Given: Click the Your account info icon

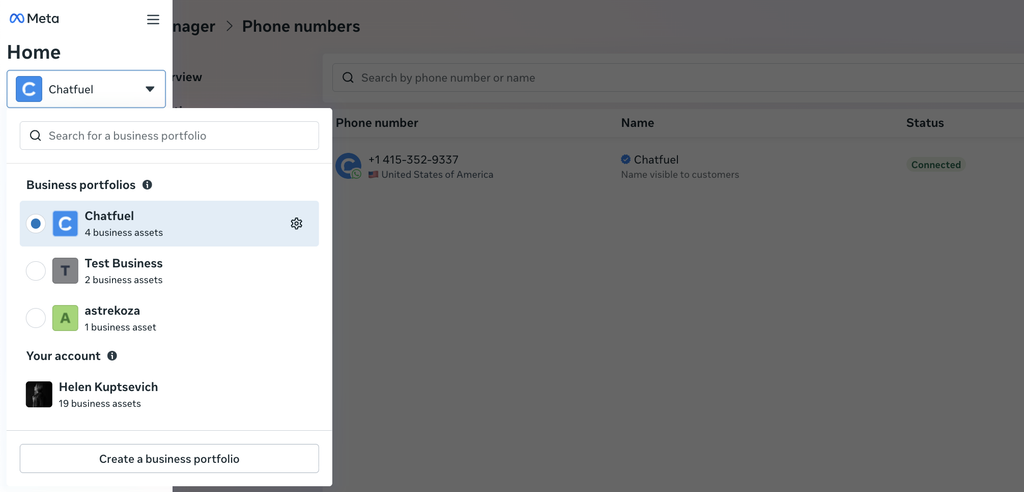Looking at the screenshot, I should (x=112, y=356).
